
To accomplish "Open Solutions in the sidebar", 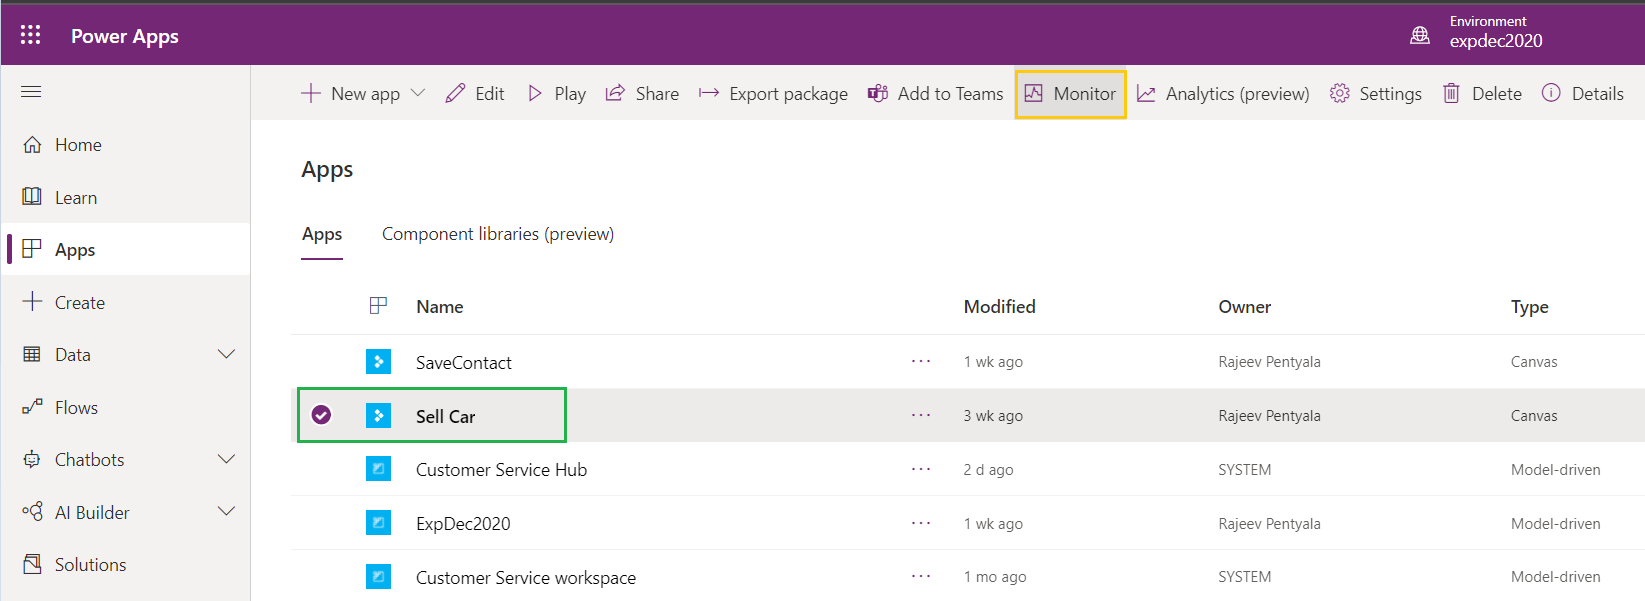I will point(125,564).
